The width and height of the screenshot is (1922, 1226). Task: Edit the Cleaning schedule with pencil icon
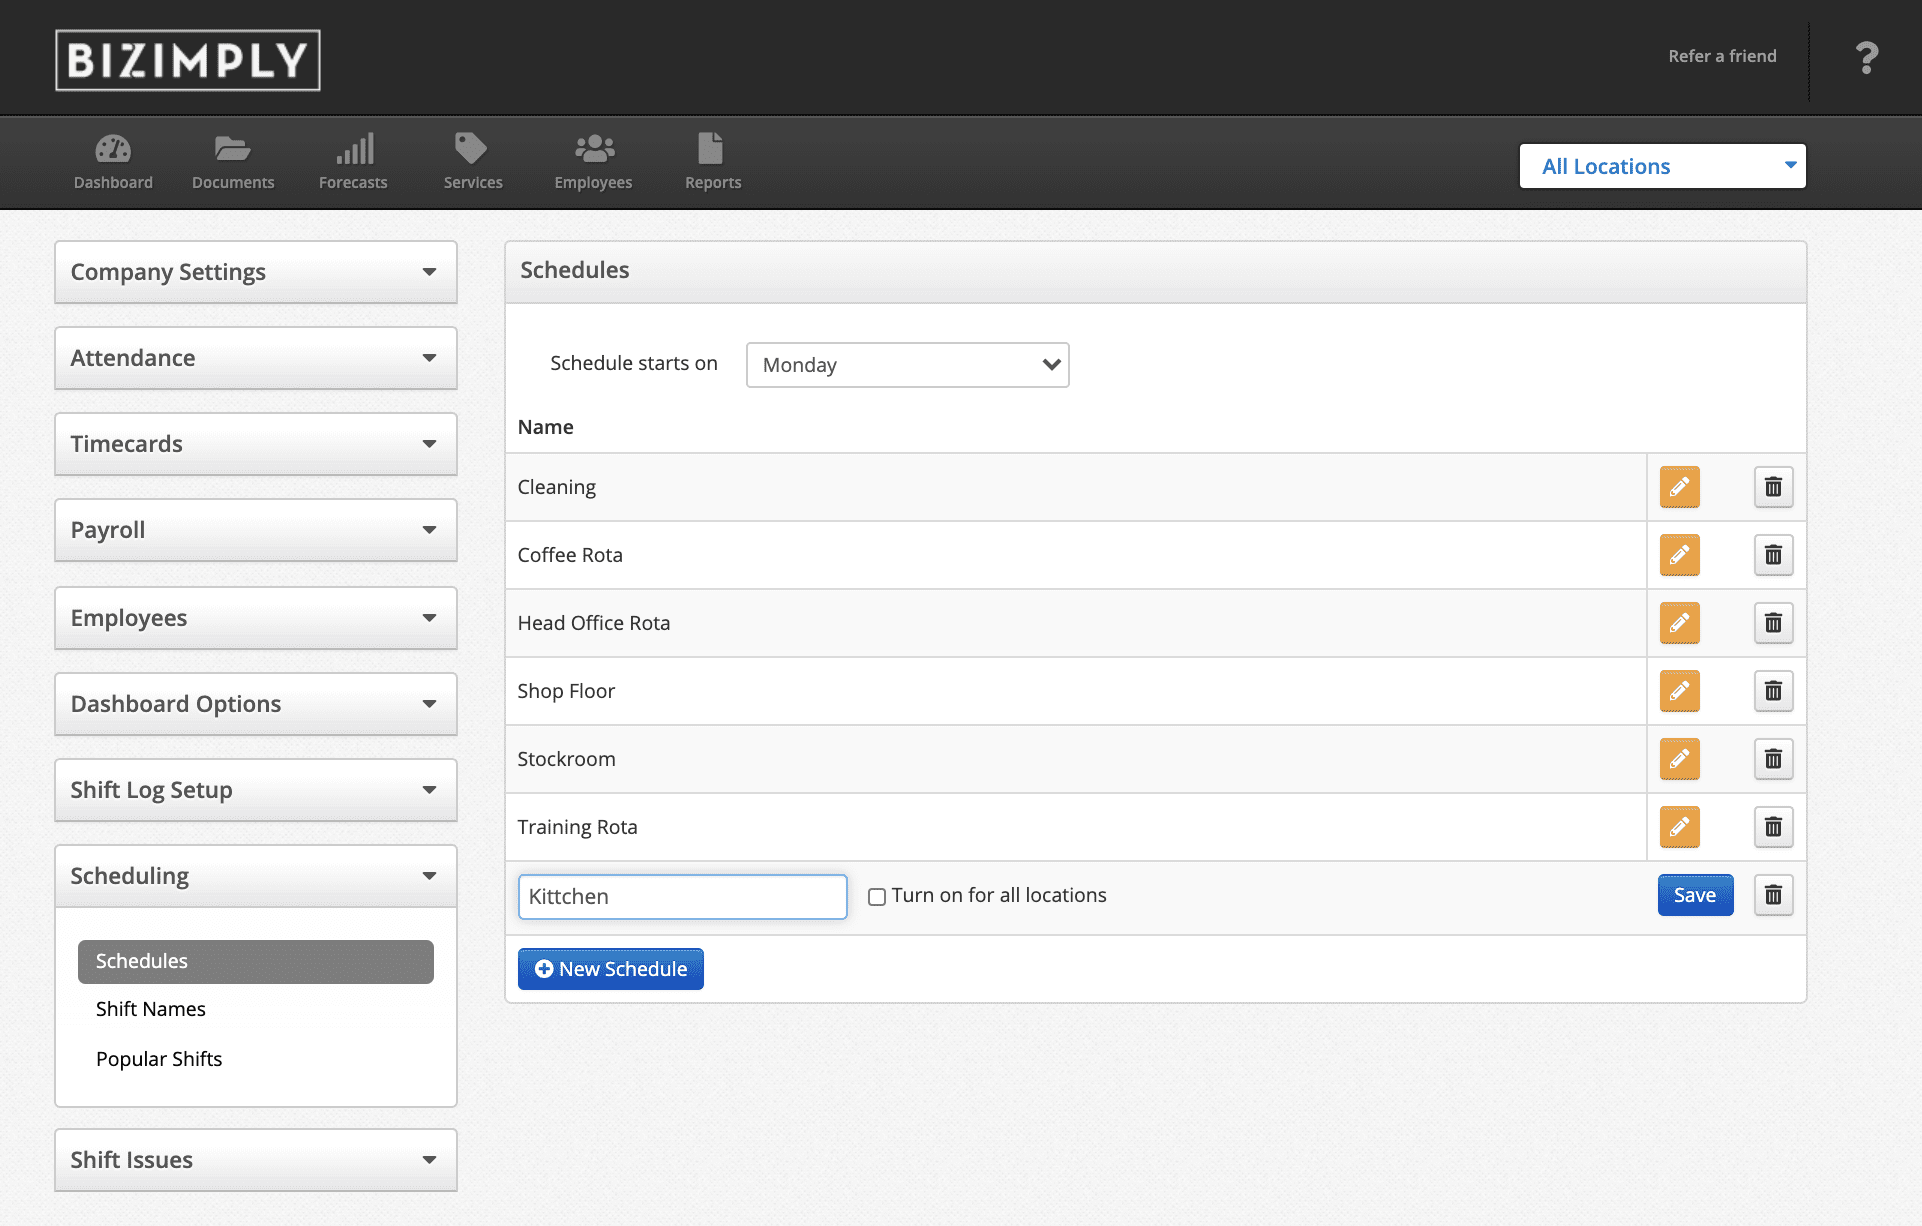(x=1679, y=487)
